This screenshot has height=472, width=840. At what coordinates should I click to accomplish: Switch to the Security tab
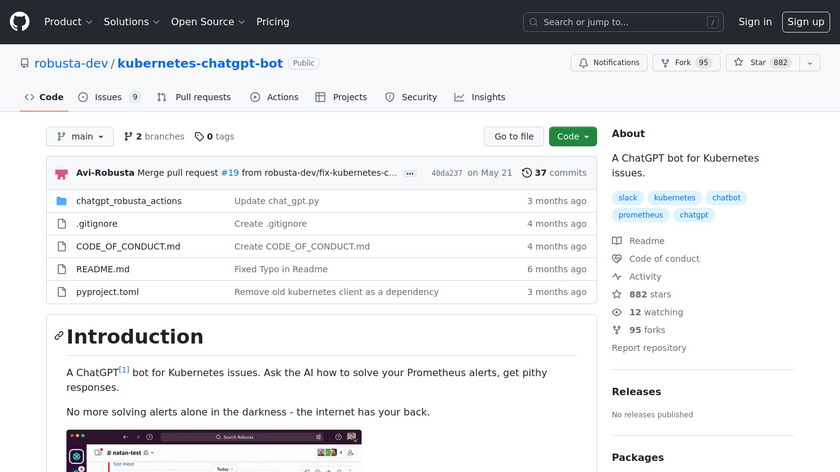(x=411, y=97)
